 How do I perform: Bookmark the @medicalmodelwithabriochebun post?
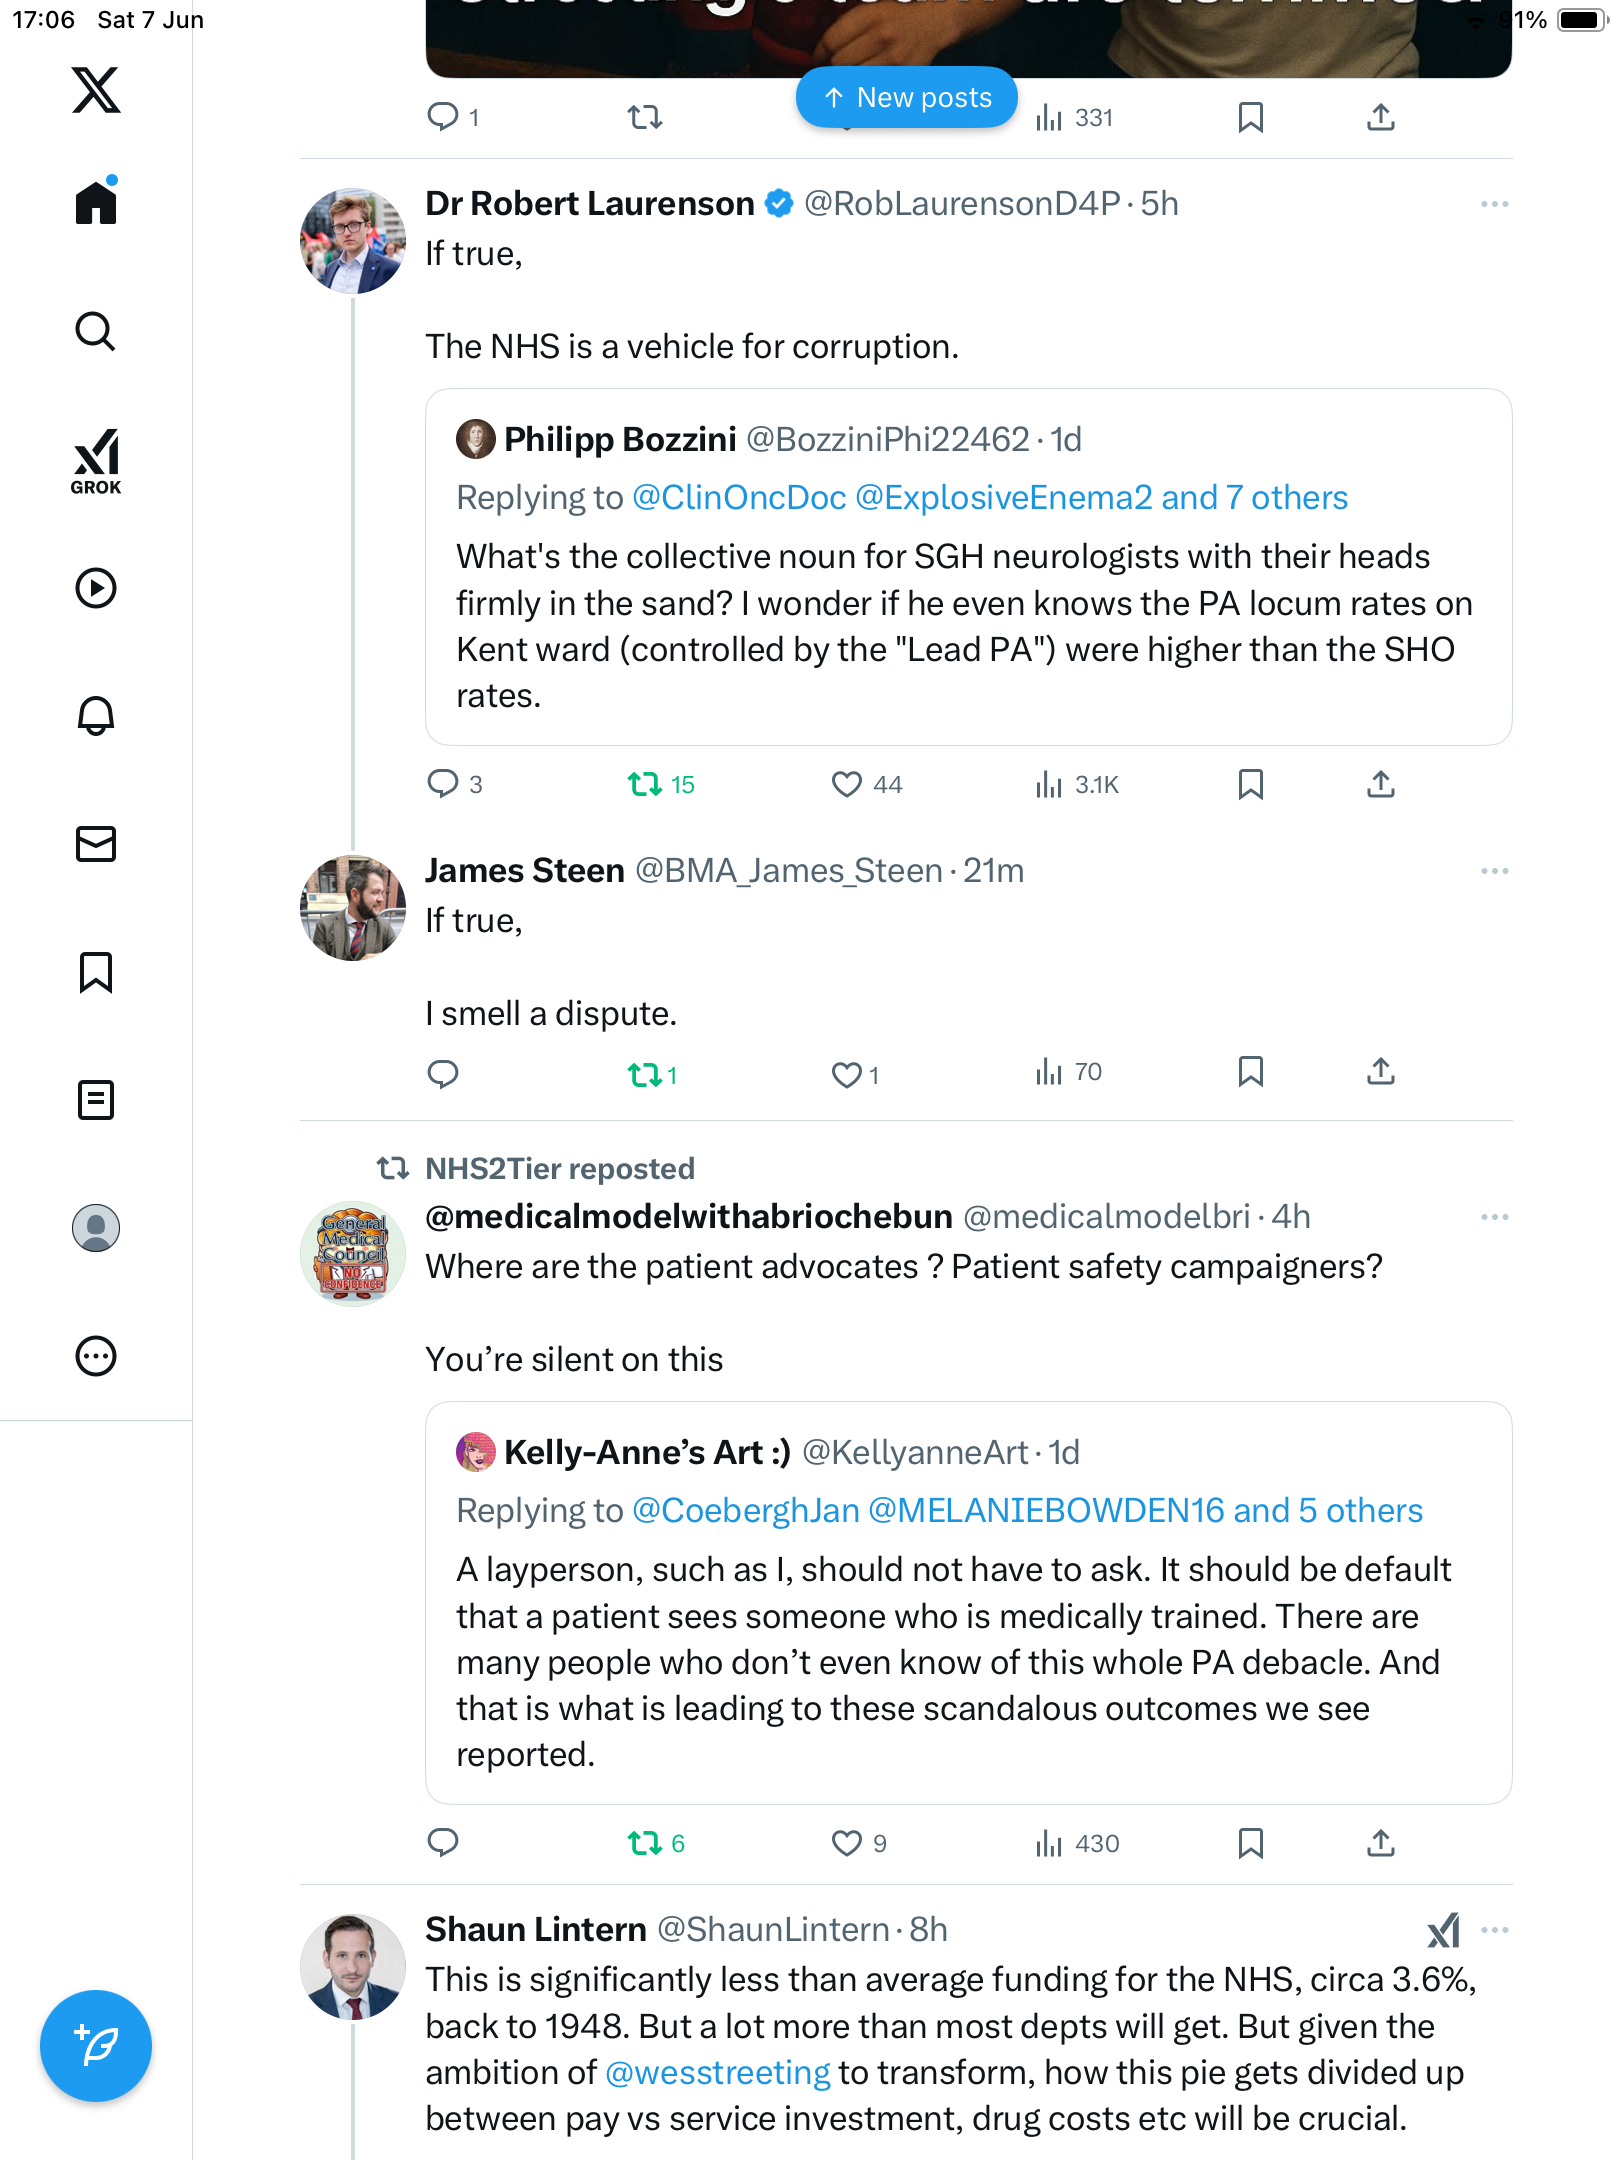click(x=1250, y=1843)
